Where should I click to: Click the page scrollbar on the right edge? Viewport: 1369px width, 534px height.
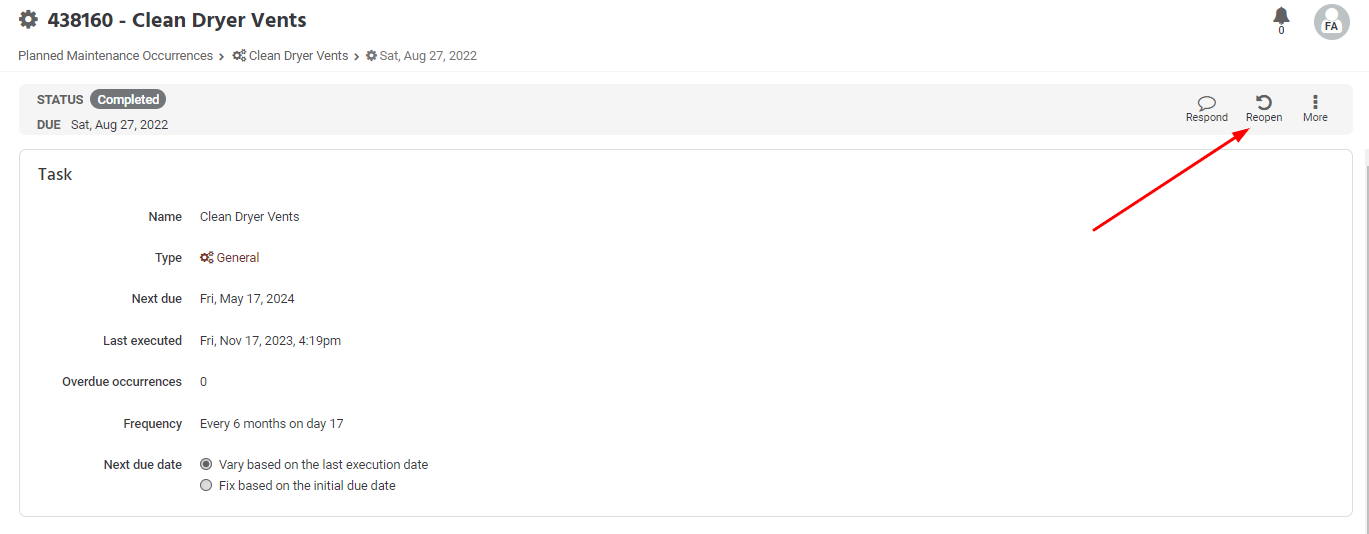click(1364, 340)
